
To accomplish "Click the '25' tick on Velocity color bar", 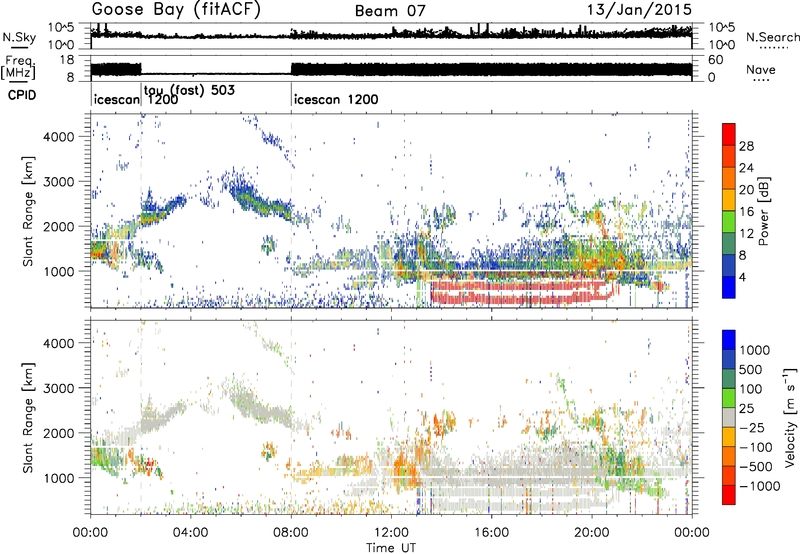I will [x=747, y=409].
